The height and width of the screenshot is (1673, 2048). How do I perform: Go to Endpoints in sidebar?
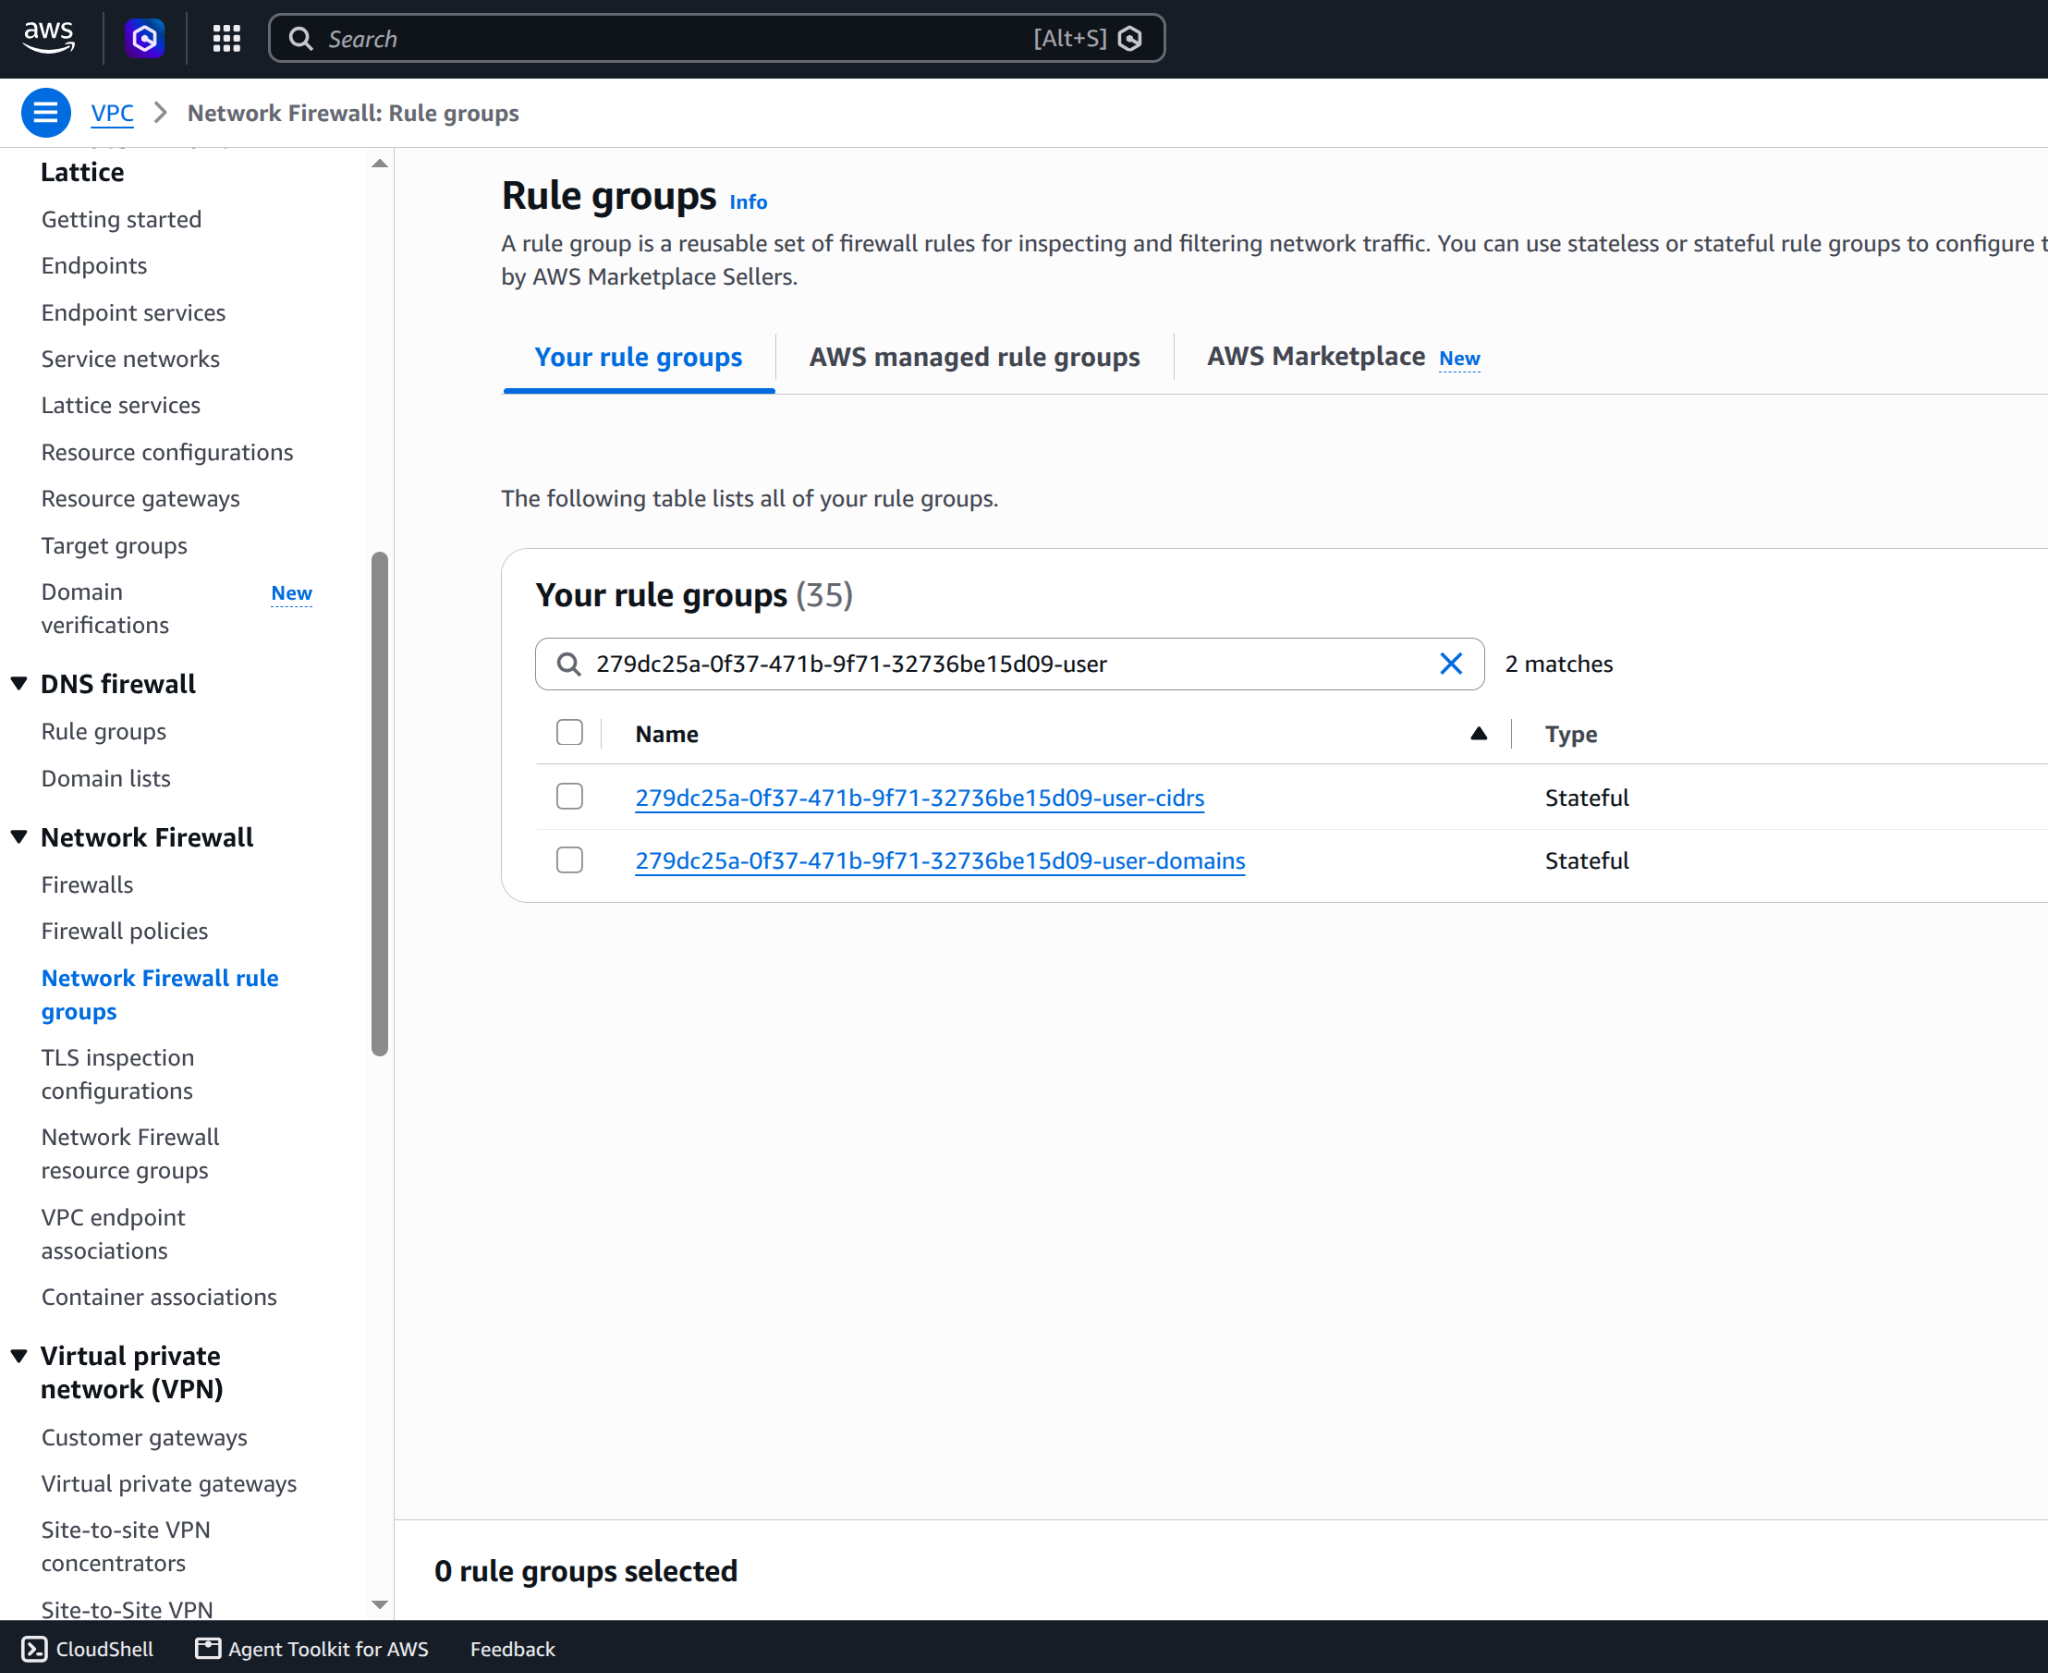pos(94,265)
